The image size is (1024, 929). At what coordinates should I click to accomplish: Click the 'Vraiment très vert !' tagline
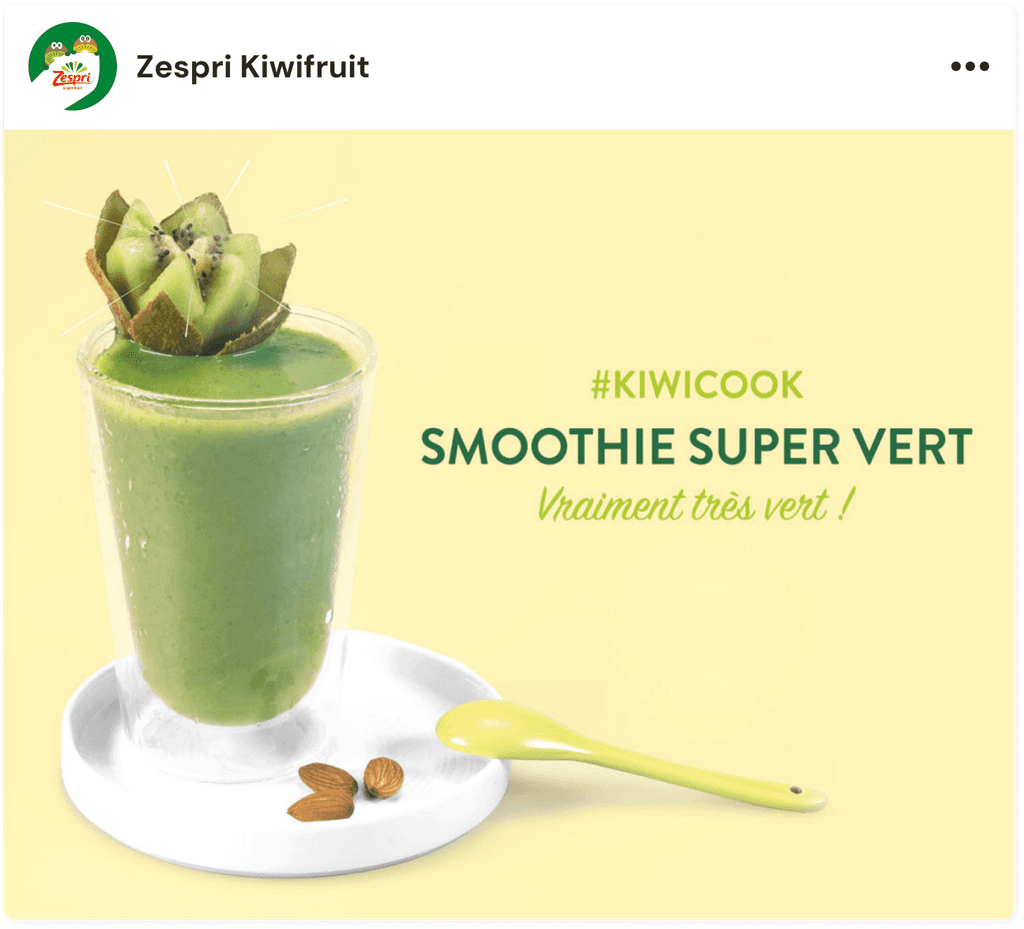point(695,505)
